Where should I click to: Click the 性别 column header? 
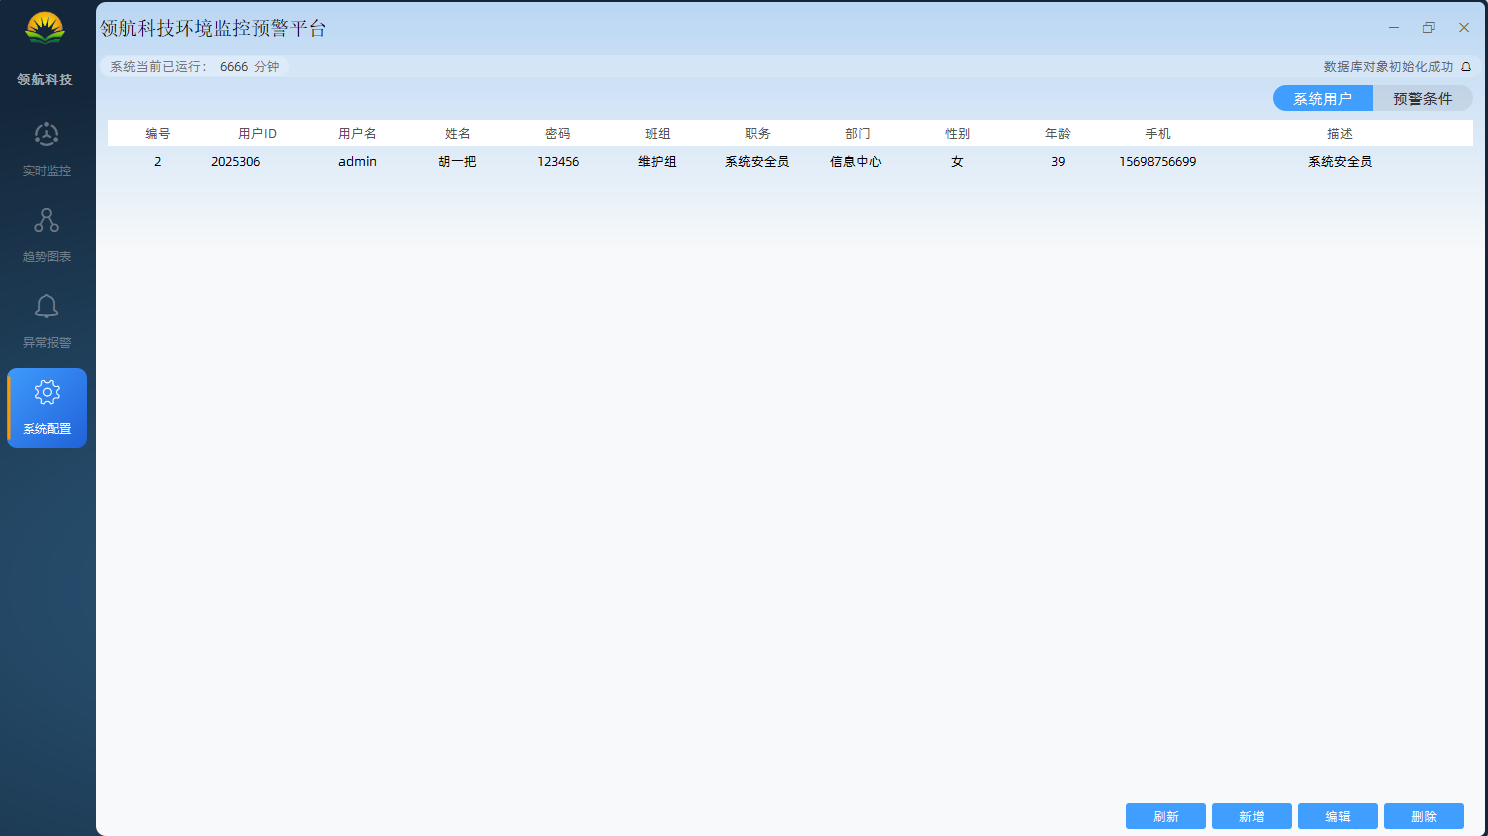click(x=958, y=133)
